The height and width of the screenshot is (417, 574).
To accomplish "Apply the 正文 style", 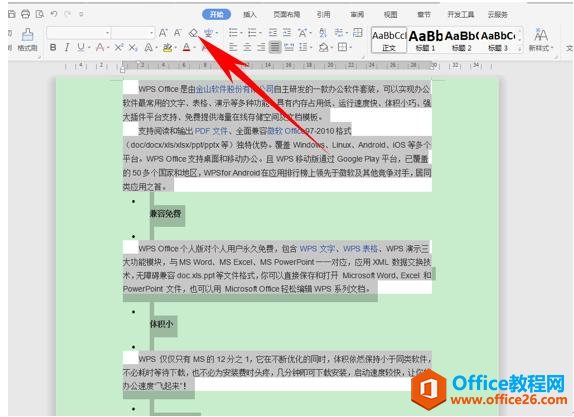I will pos(389,40).
